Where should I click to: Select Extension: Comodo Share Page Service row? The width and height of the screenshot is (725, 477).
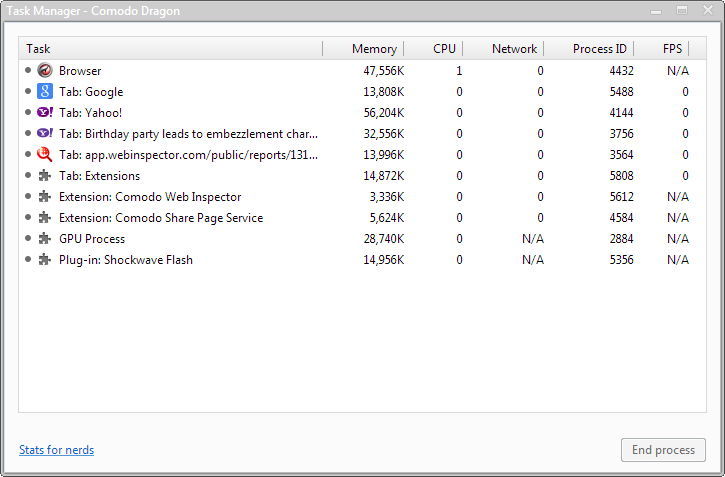(362, 217)
